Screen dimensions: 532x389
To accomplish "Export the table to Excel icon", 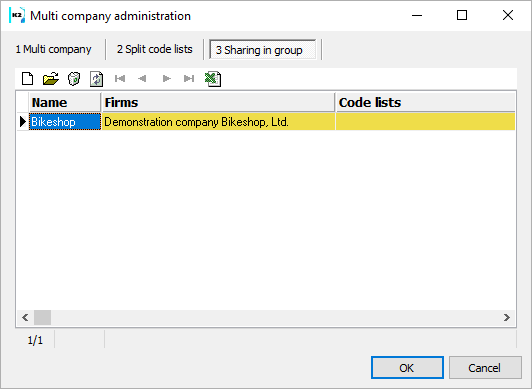I will click(213, 79).
